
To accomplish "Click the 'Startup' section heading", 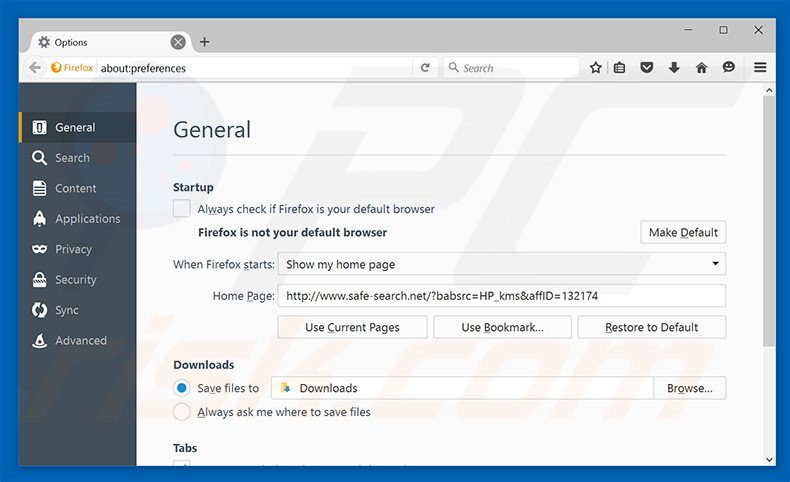I will point(193,187).
